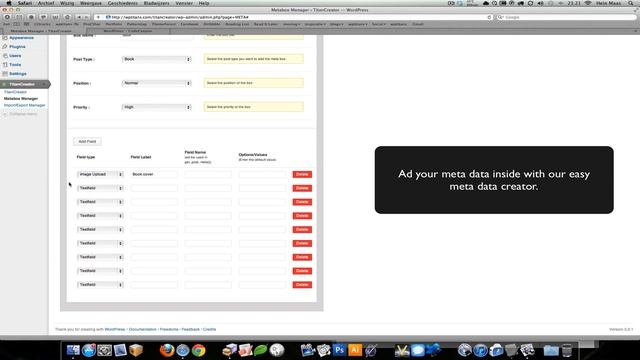Viewport: 640px width, 360px height.
Task: Open the cardboard box app in dock
Action: (136, 350)
